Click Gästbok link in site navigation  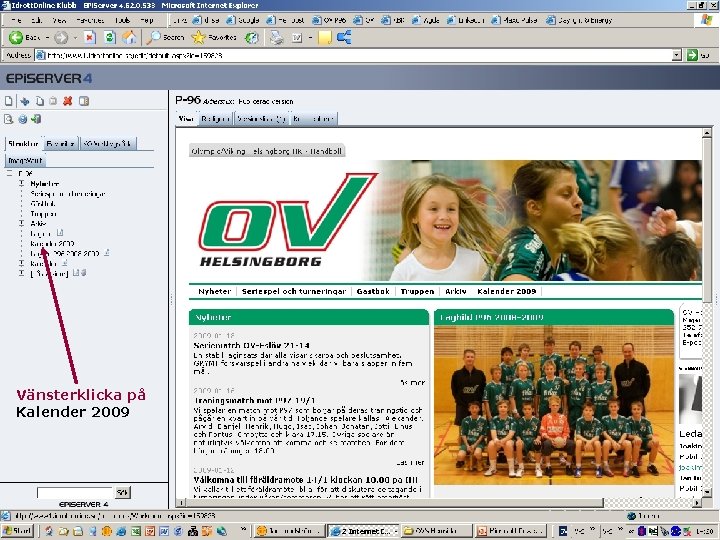point(373,291)
